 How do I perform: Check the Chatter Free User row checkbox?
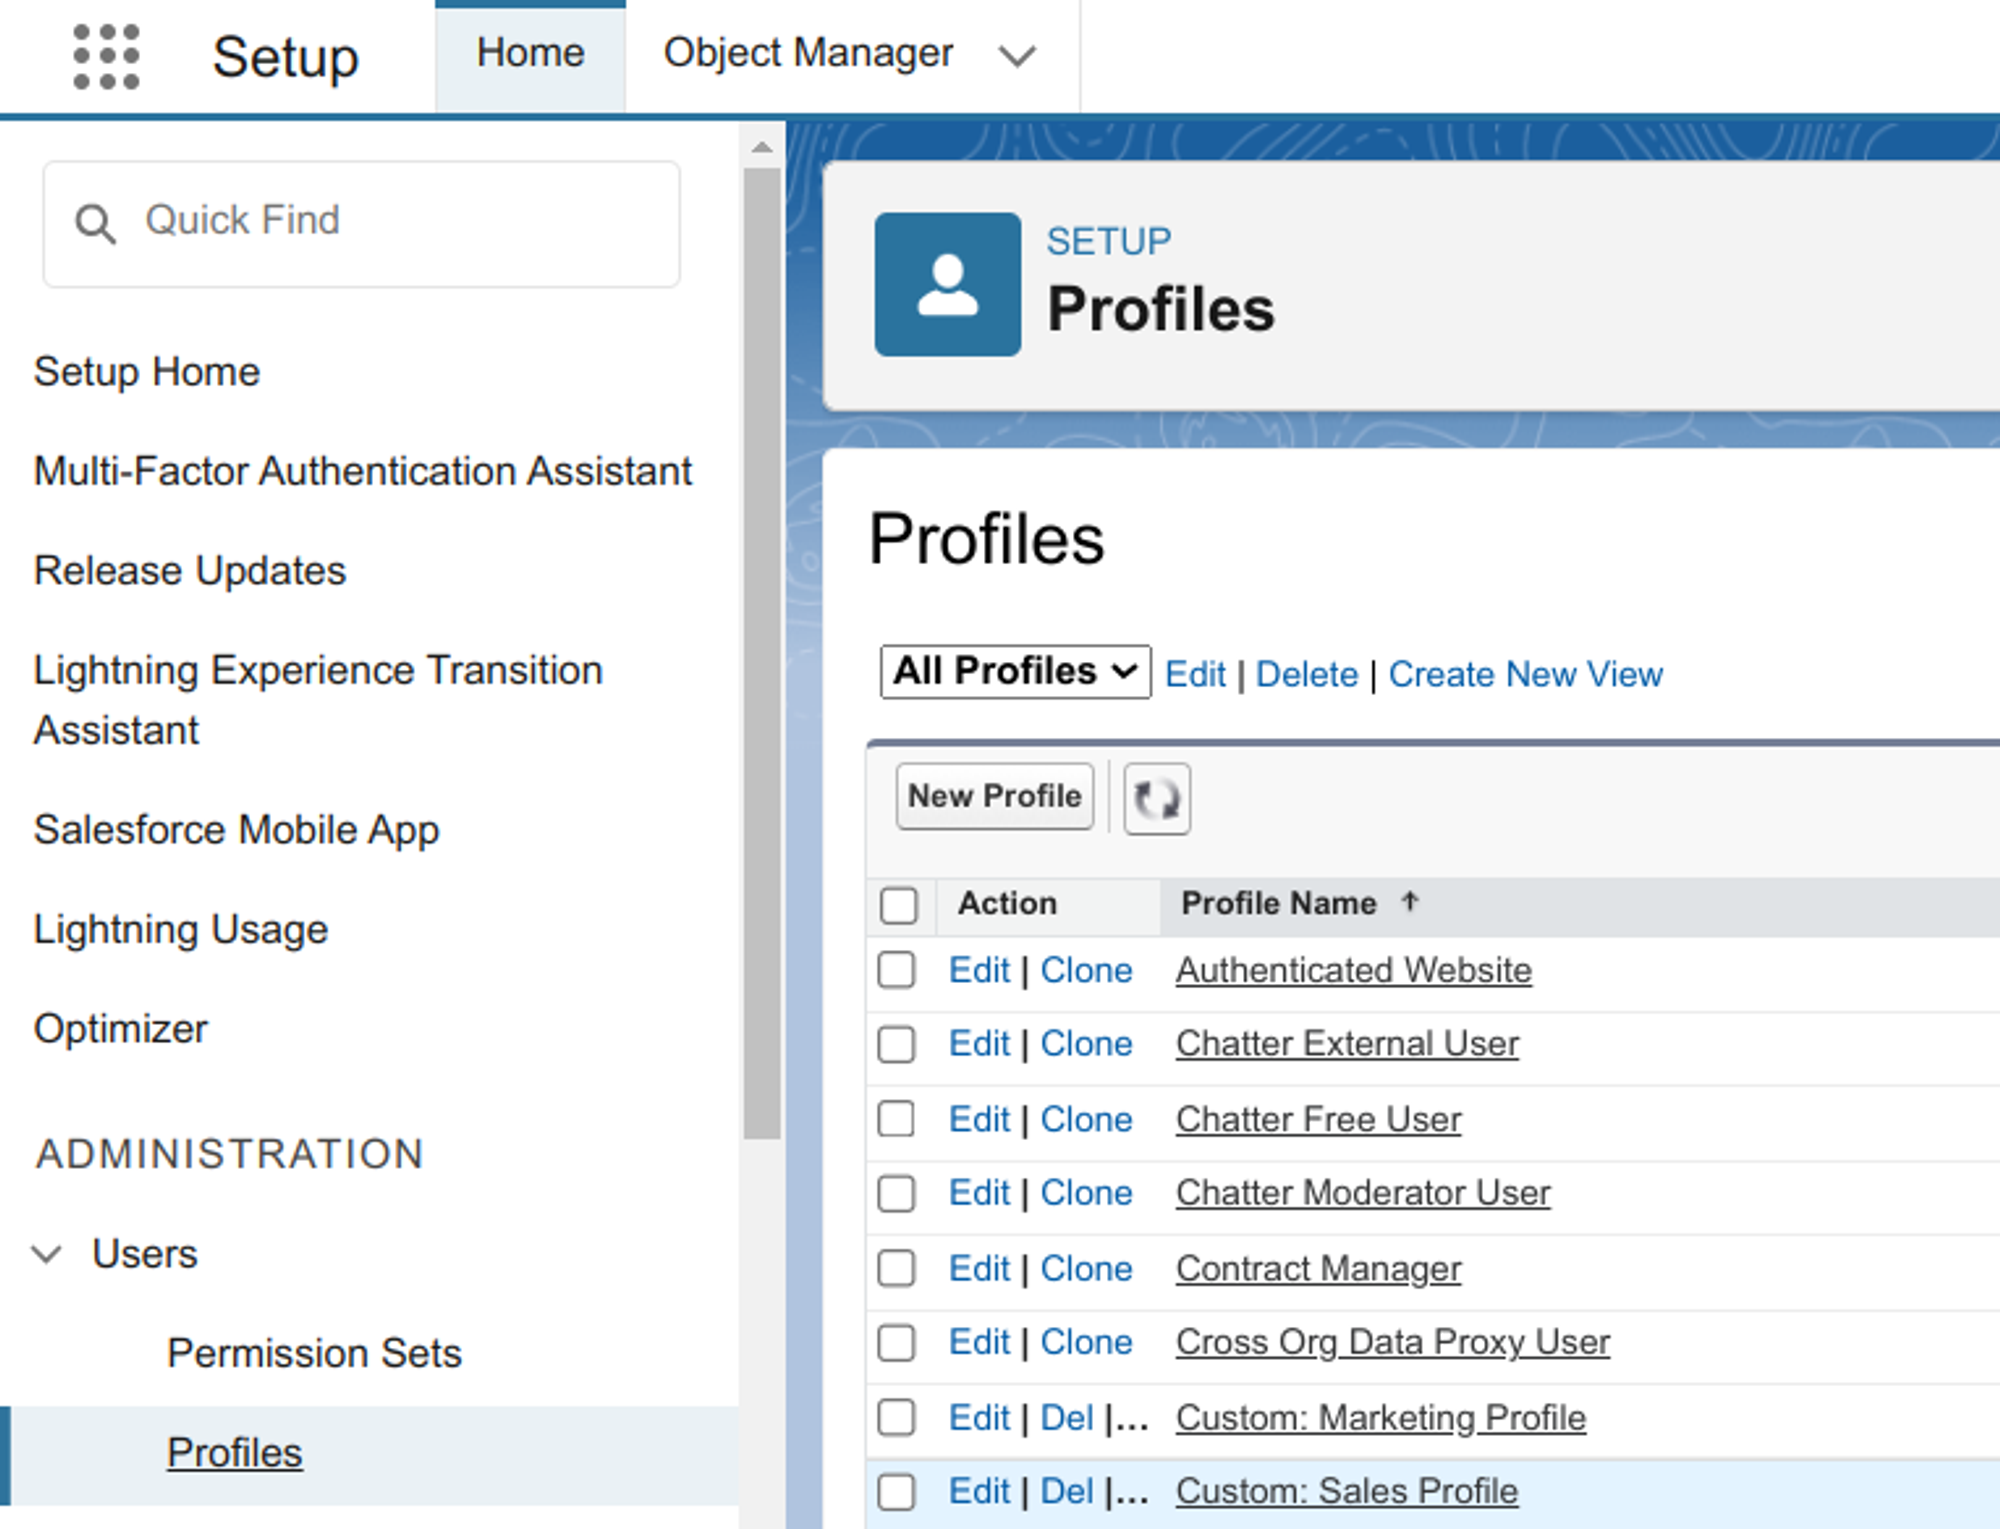pyautogui.click(x=896, y=1119)
